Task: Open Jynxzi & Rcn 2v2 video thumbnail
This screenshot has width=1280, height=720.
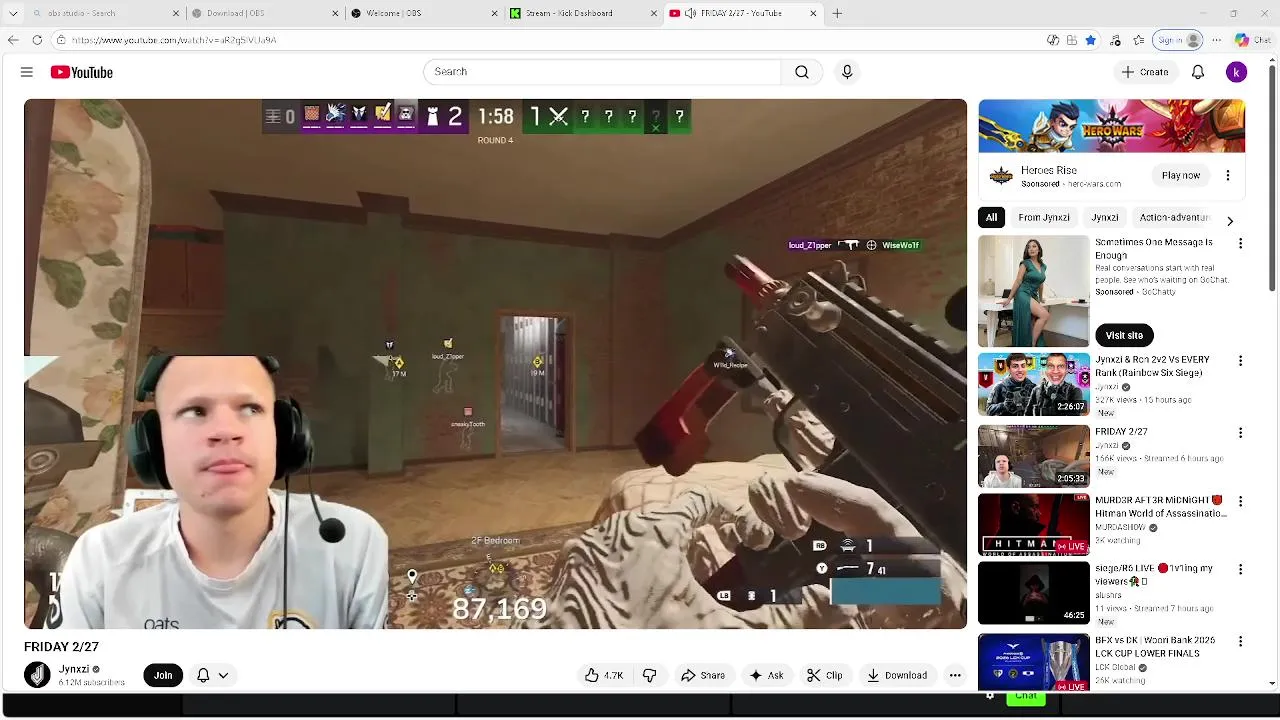Action: [x=1033, y=384]
